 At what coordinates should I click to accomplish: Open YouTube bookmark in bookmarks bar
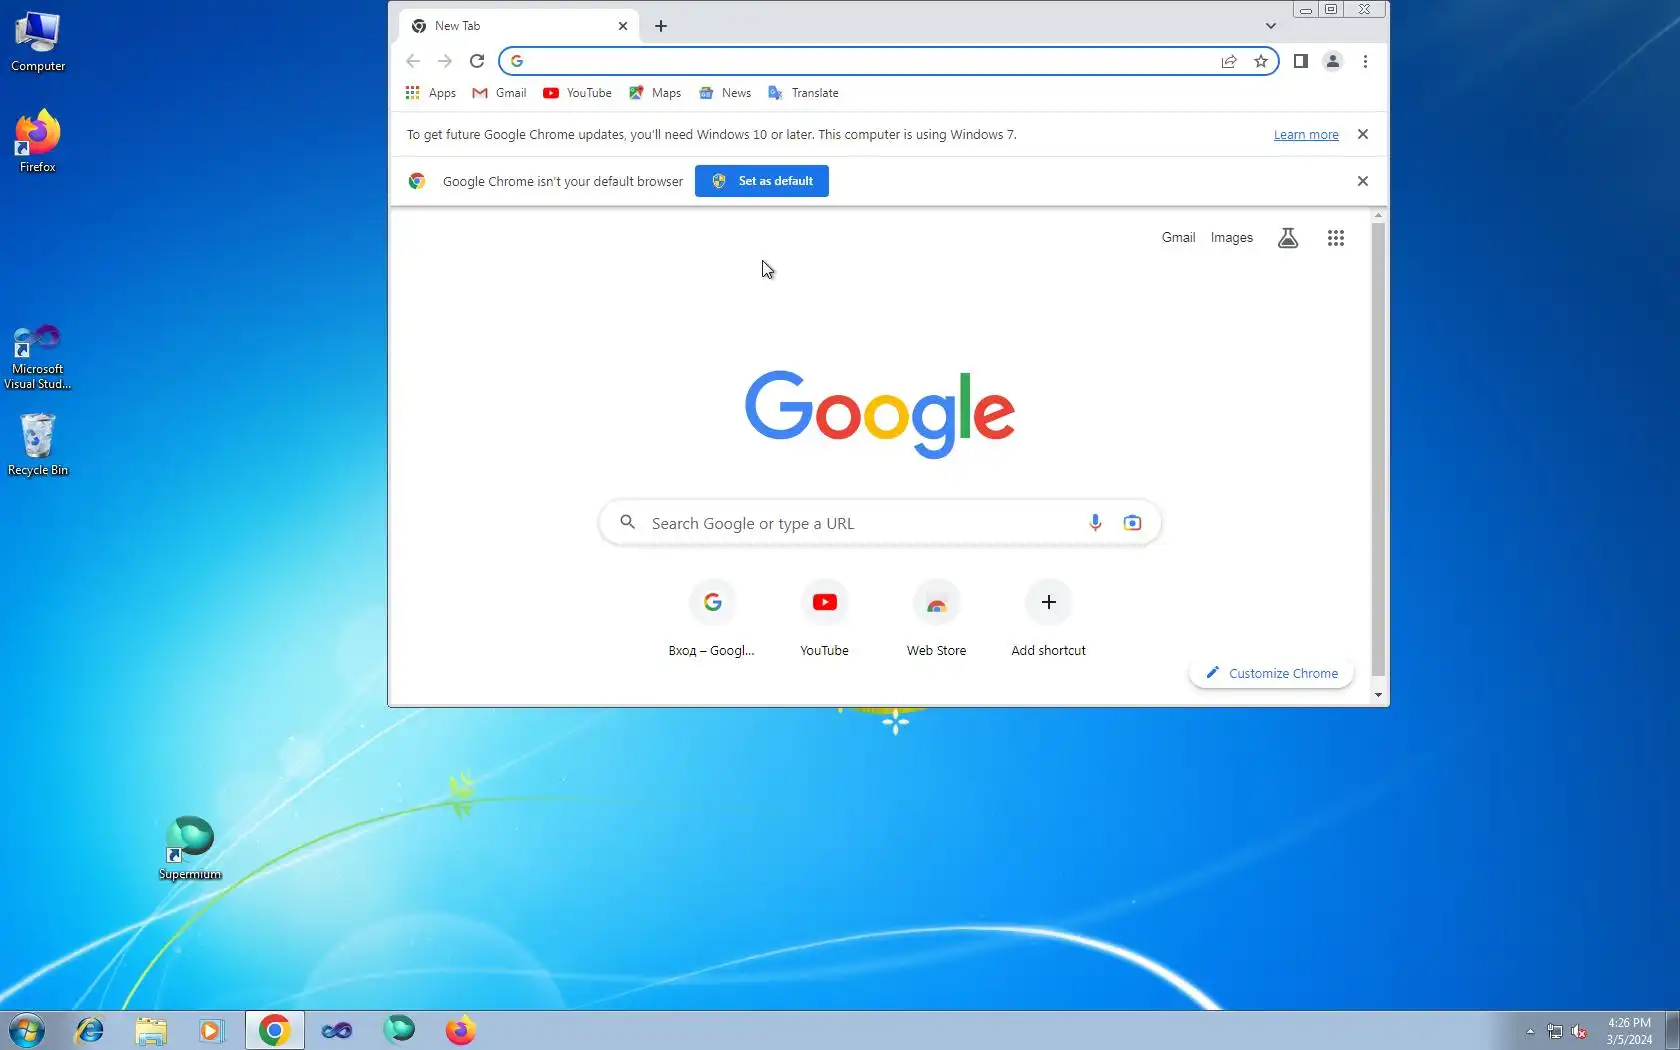[577, 93]
